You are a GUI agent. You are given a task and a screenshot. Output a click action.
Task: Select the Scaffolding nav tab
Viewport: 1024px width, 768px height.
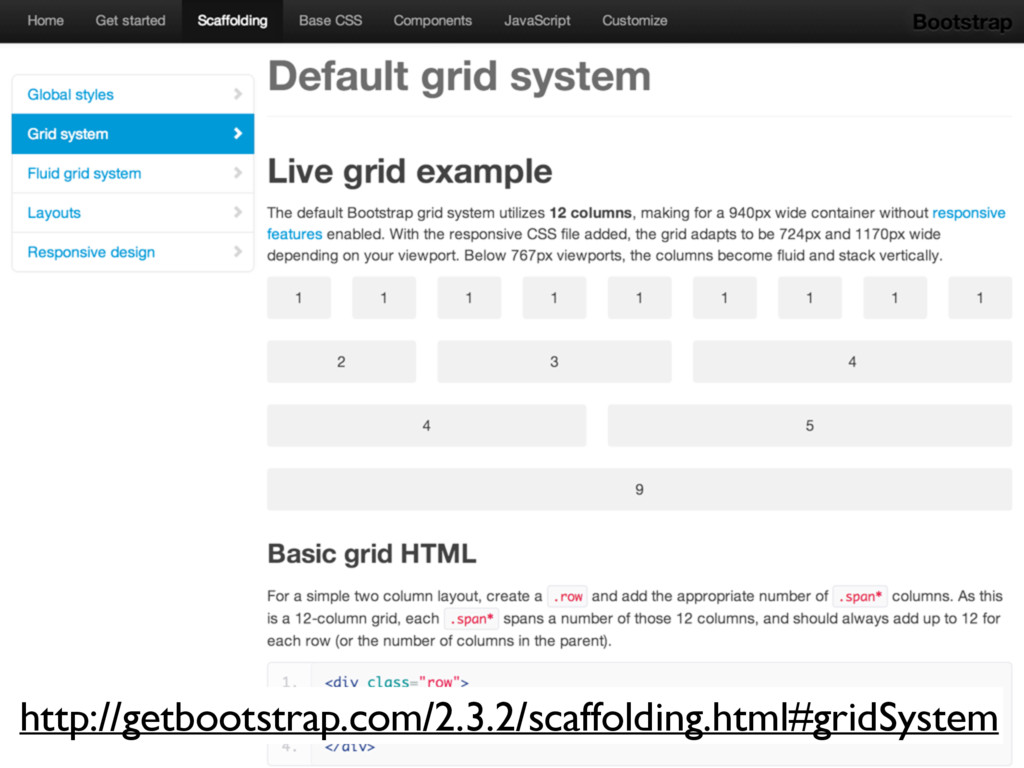click(x=232, y=21)
